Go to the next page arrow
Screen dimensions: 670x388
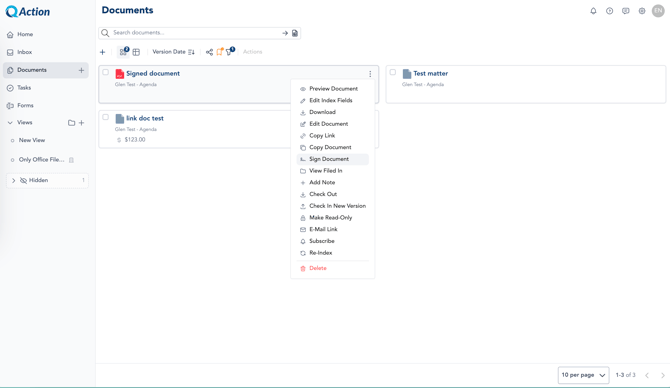tap(663, 375)
